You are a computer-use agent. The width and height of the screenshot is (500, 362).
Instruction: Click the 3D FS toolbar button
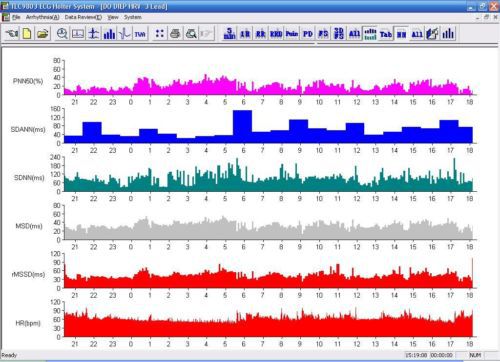(x=339, y=34)
